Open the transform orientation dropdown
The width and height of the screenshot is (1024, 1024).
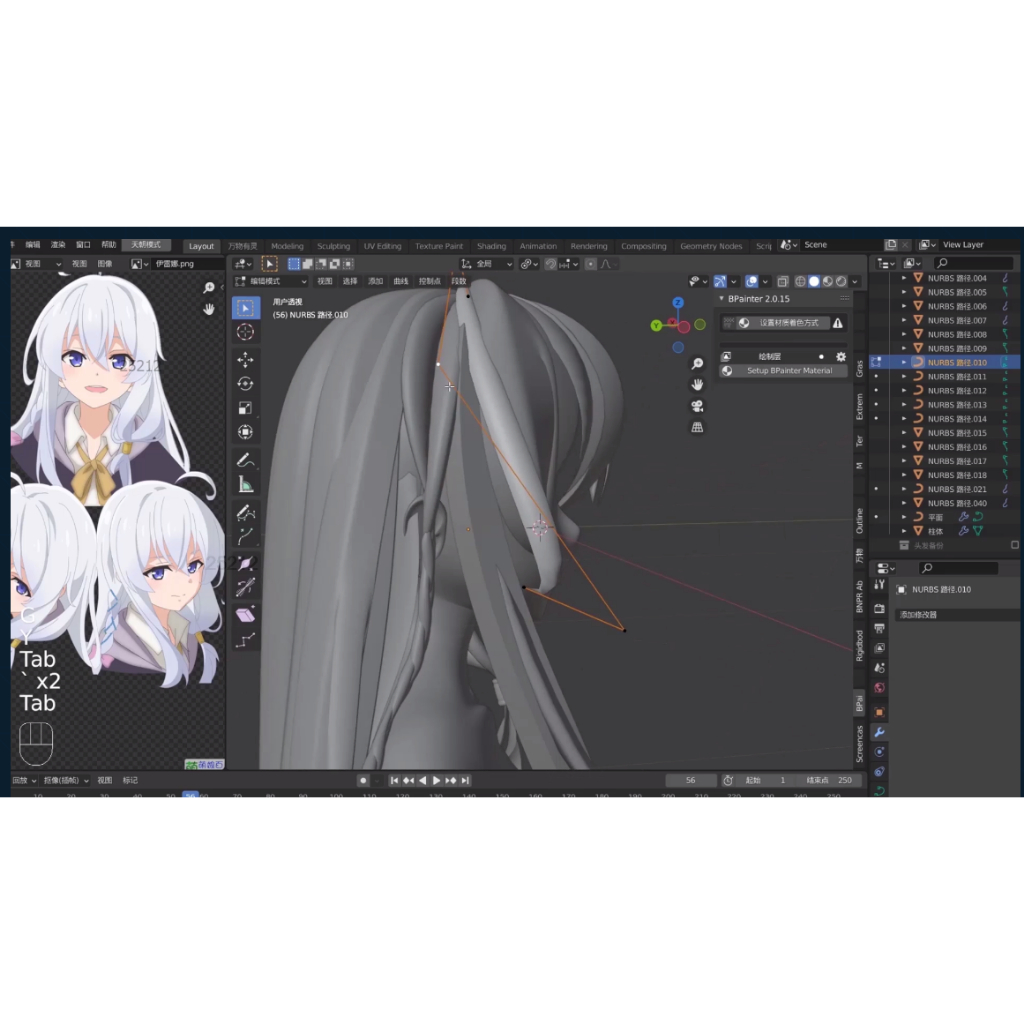pyautogui.click(x=487, y=264)
